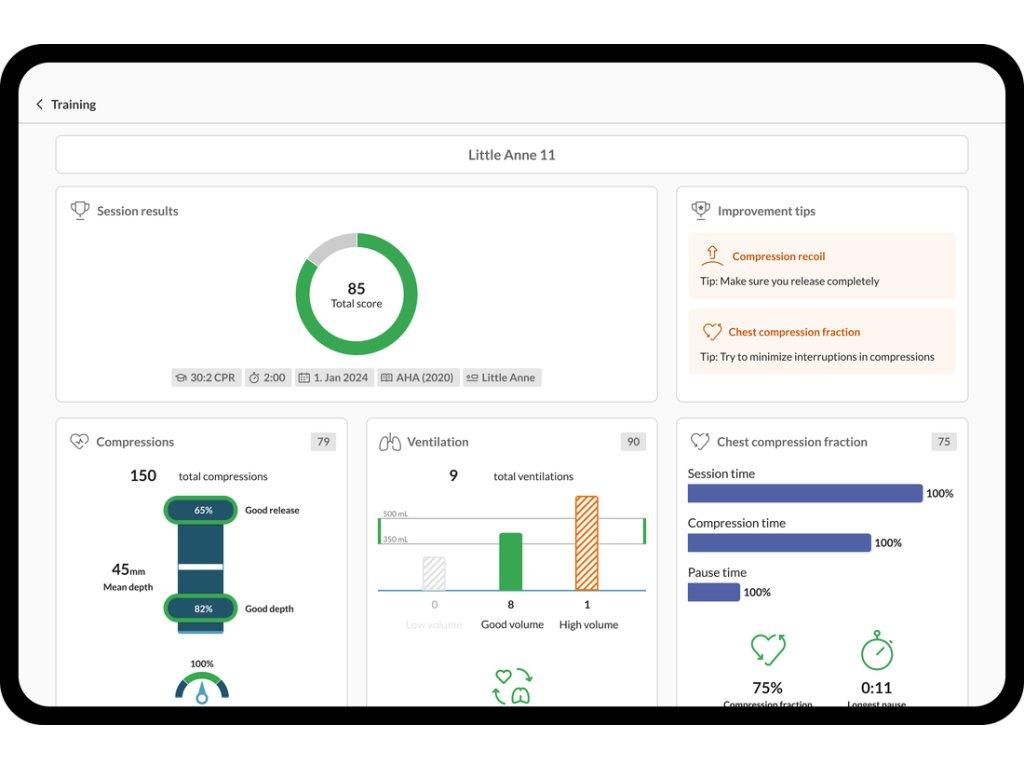Click the Session time progress bar

[805, 493]
